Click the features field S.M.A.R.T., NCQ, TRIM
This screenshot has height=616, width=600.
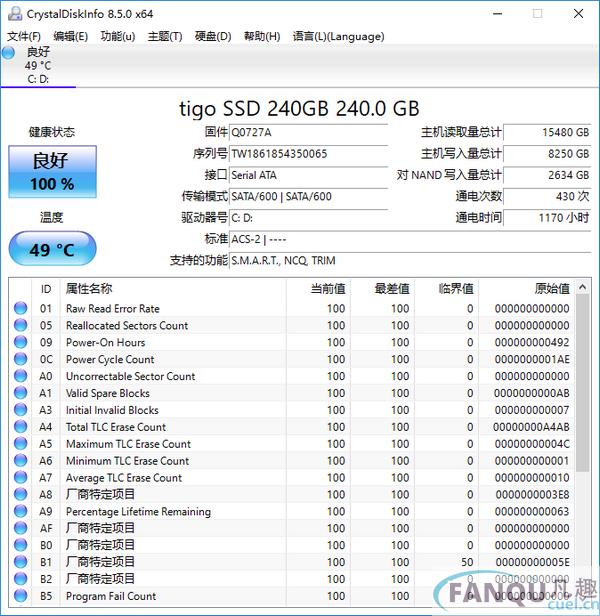[x=410, y=260]
